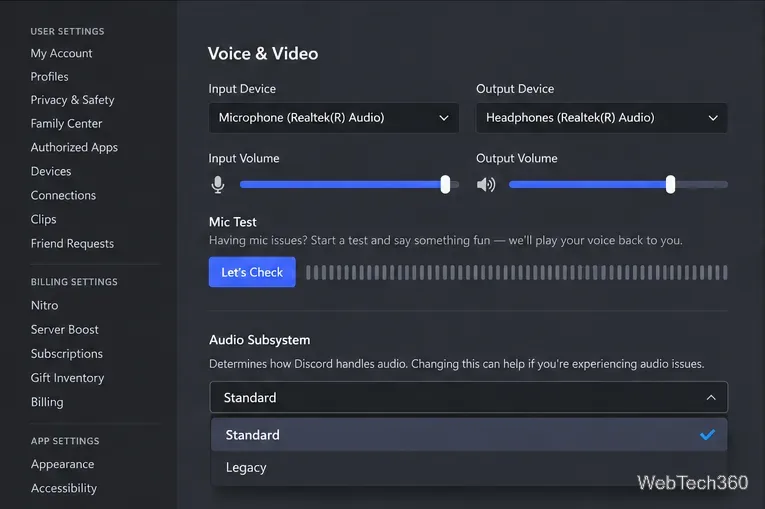Collapse the Audio Subsystem dropdown

point(468,397)
